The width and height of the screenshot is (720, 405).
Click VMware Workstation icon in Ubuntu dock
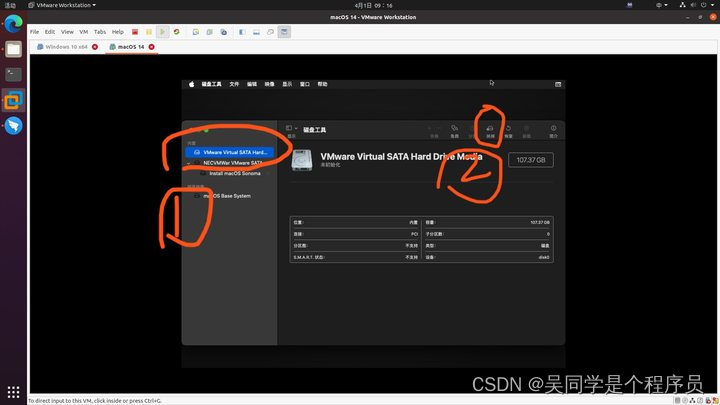coord(13,100)
